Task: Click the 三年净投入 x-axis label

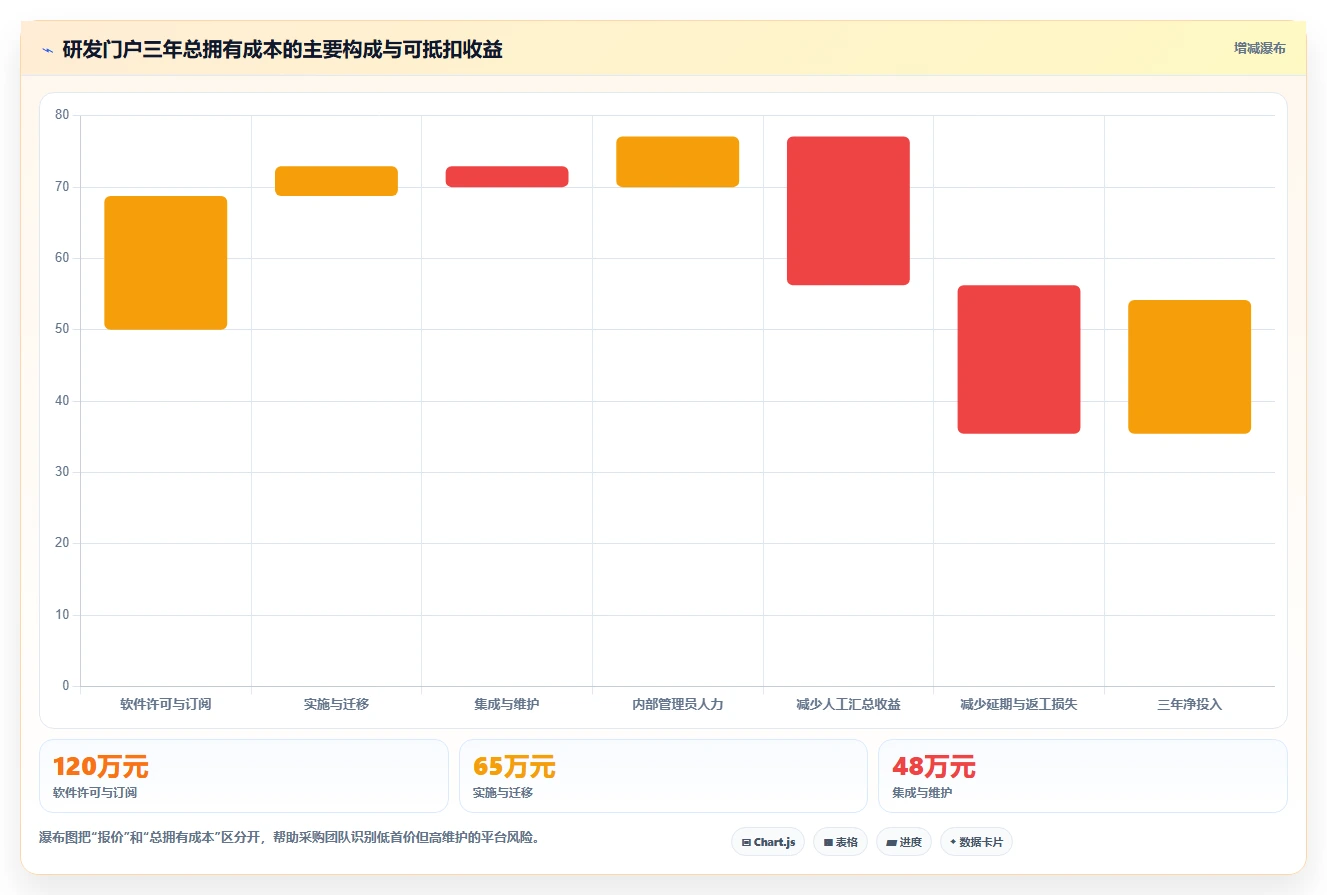Action: click(x=1190, y=704)
